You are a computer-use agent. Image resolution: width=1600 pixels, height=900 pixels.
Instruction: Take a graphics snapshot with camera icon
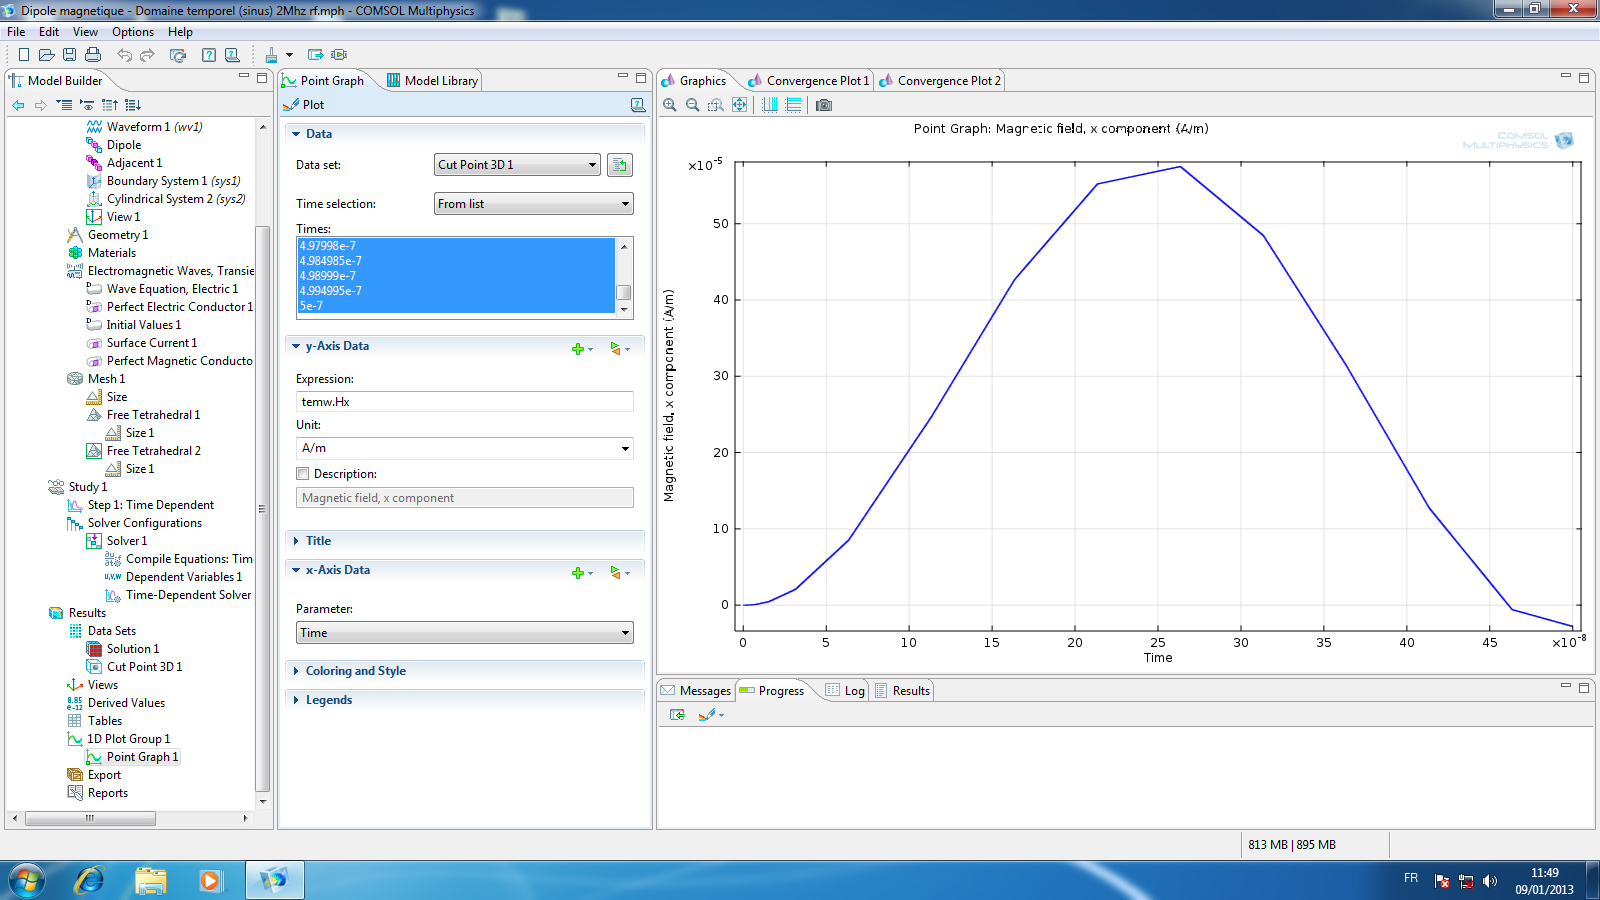[823, 105]
